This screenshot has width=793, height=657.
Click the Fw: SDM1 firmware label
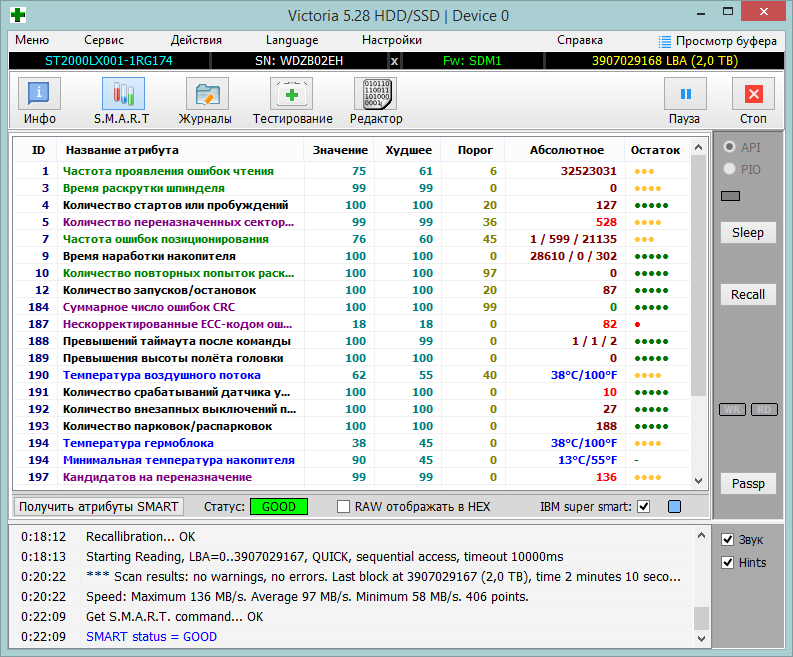tap(472, 61)
